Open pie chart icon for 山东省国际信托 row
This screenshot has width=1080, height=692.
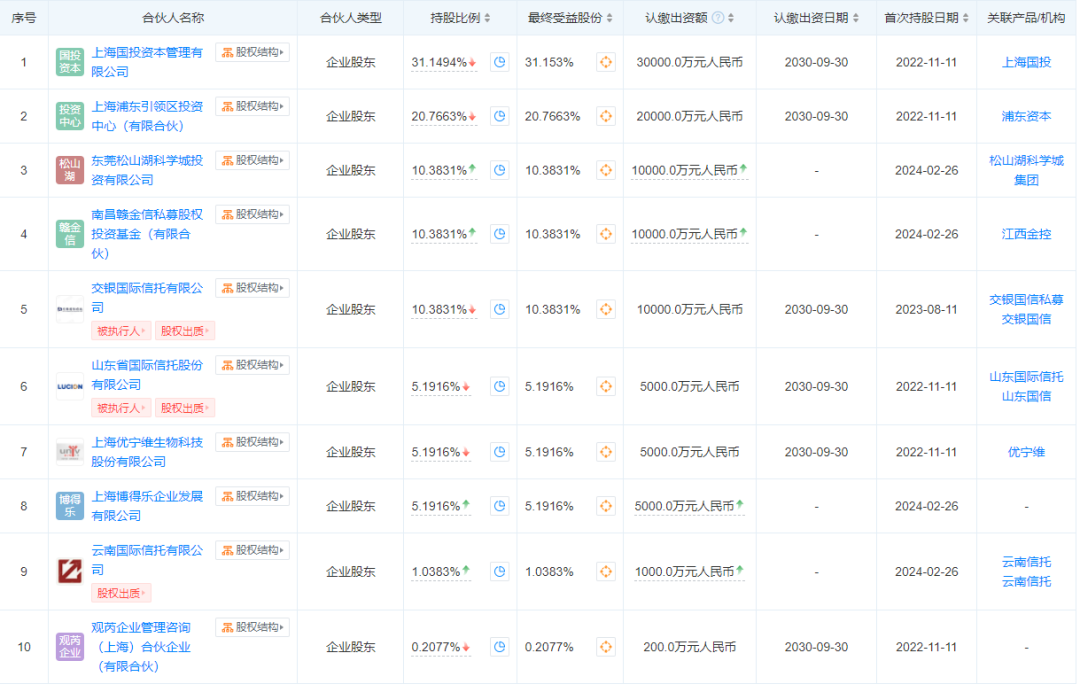pyautogui.click(x=500, y=387)
